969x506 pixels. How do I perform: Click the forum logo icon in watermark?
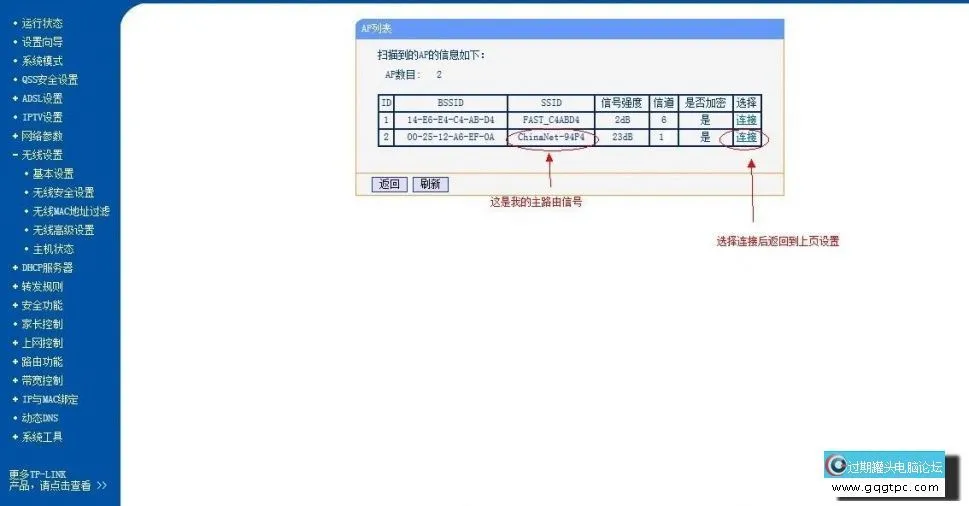[836, 465]
